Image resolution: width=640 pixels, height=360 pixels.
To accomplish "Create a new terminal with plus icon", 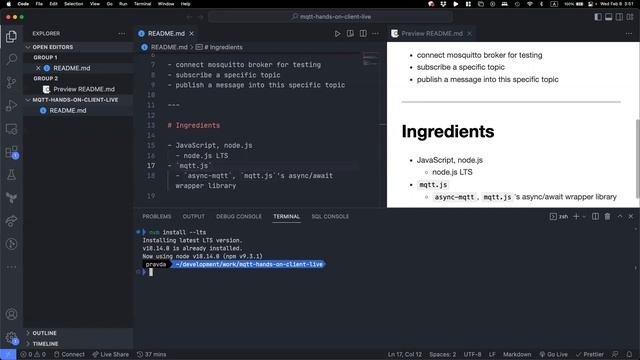I will point(576,216).
